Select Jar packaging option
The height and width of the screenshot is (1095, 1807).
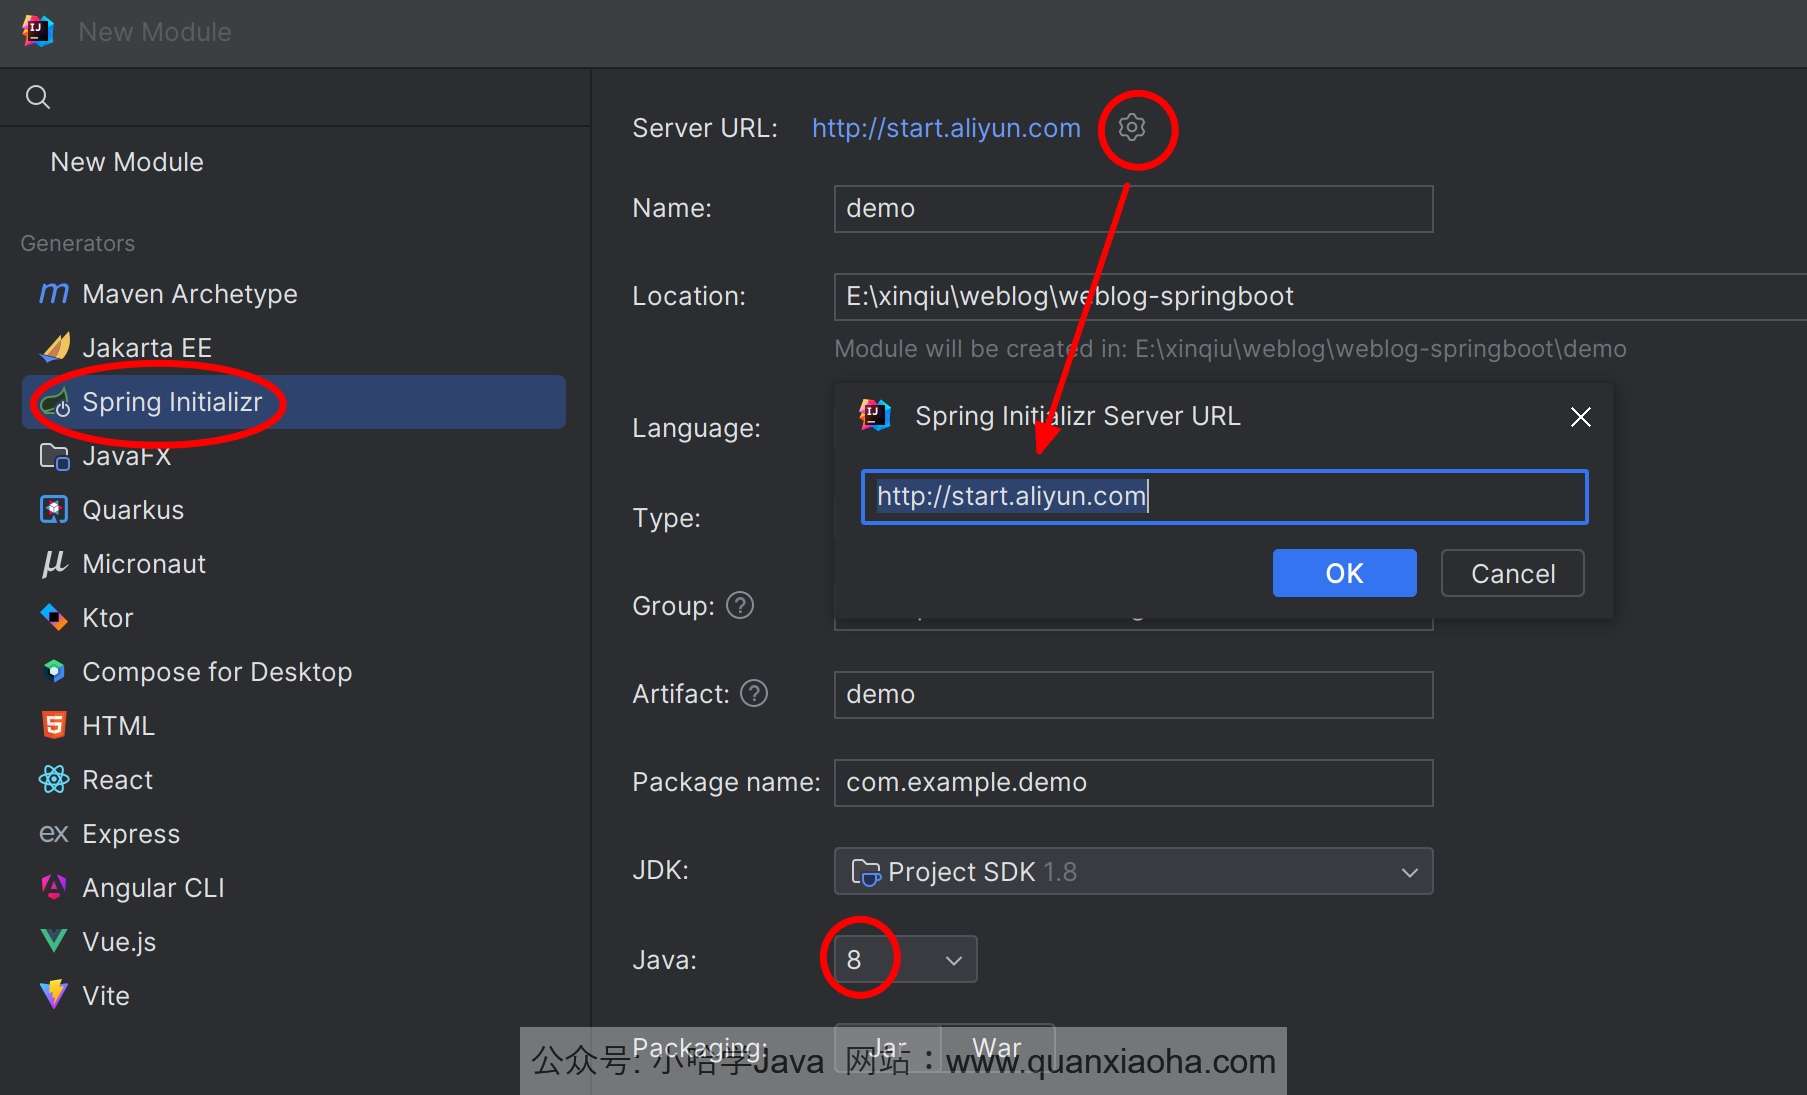click(888, 1047)
